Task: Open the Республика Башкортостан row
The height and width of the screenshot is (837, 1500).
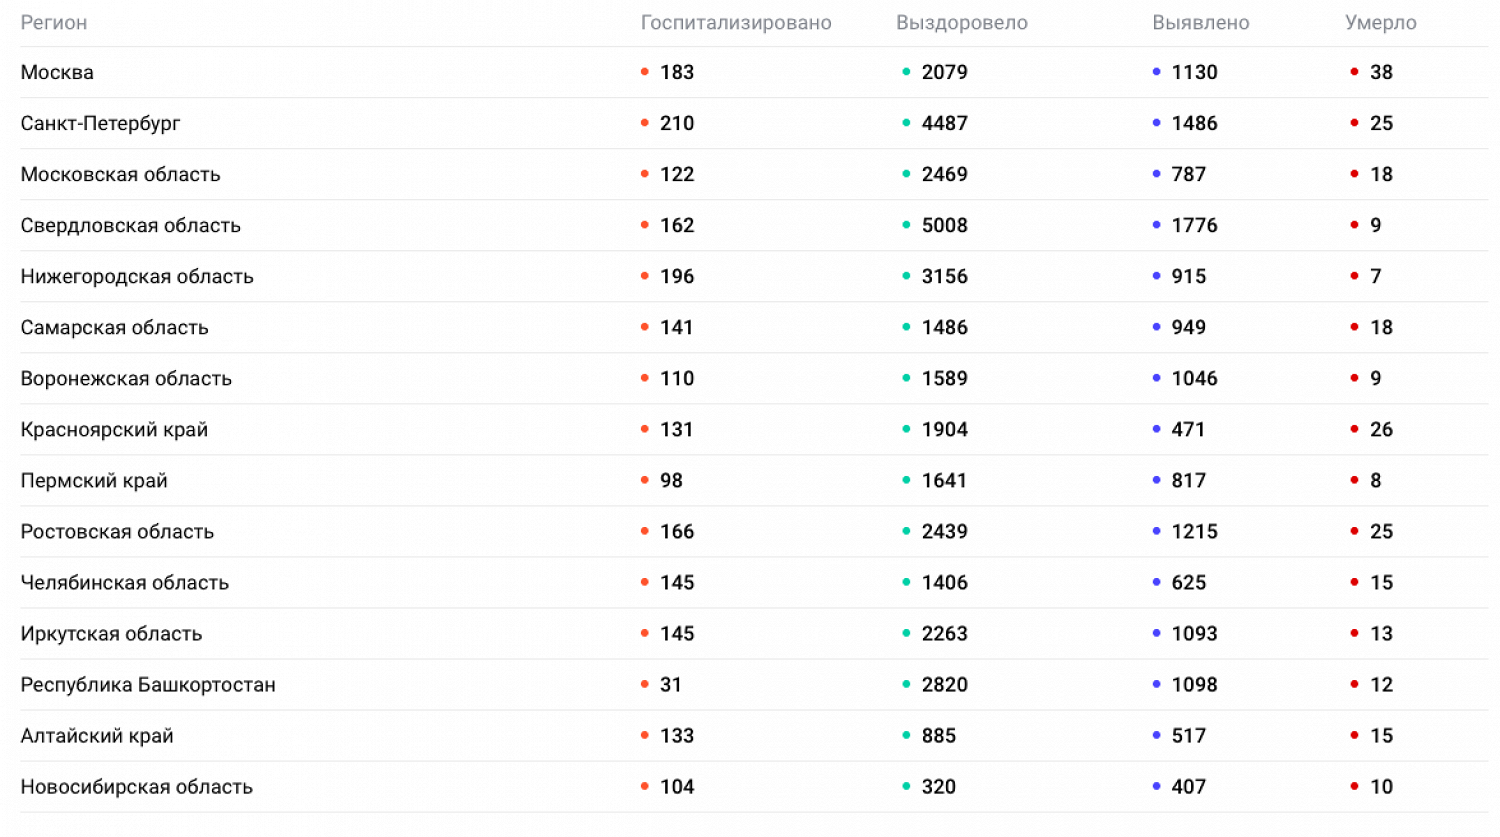Action: tap(148, 685)
